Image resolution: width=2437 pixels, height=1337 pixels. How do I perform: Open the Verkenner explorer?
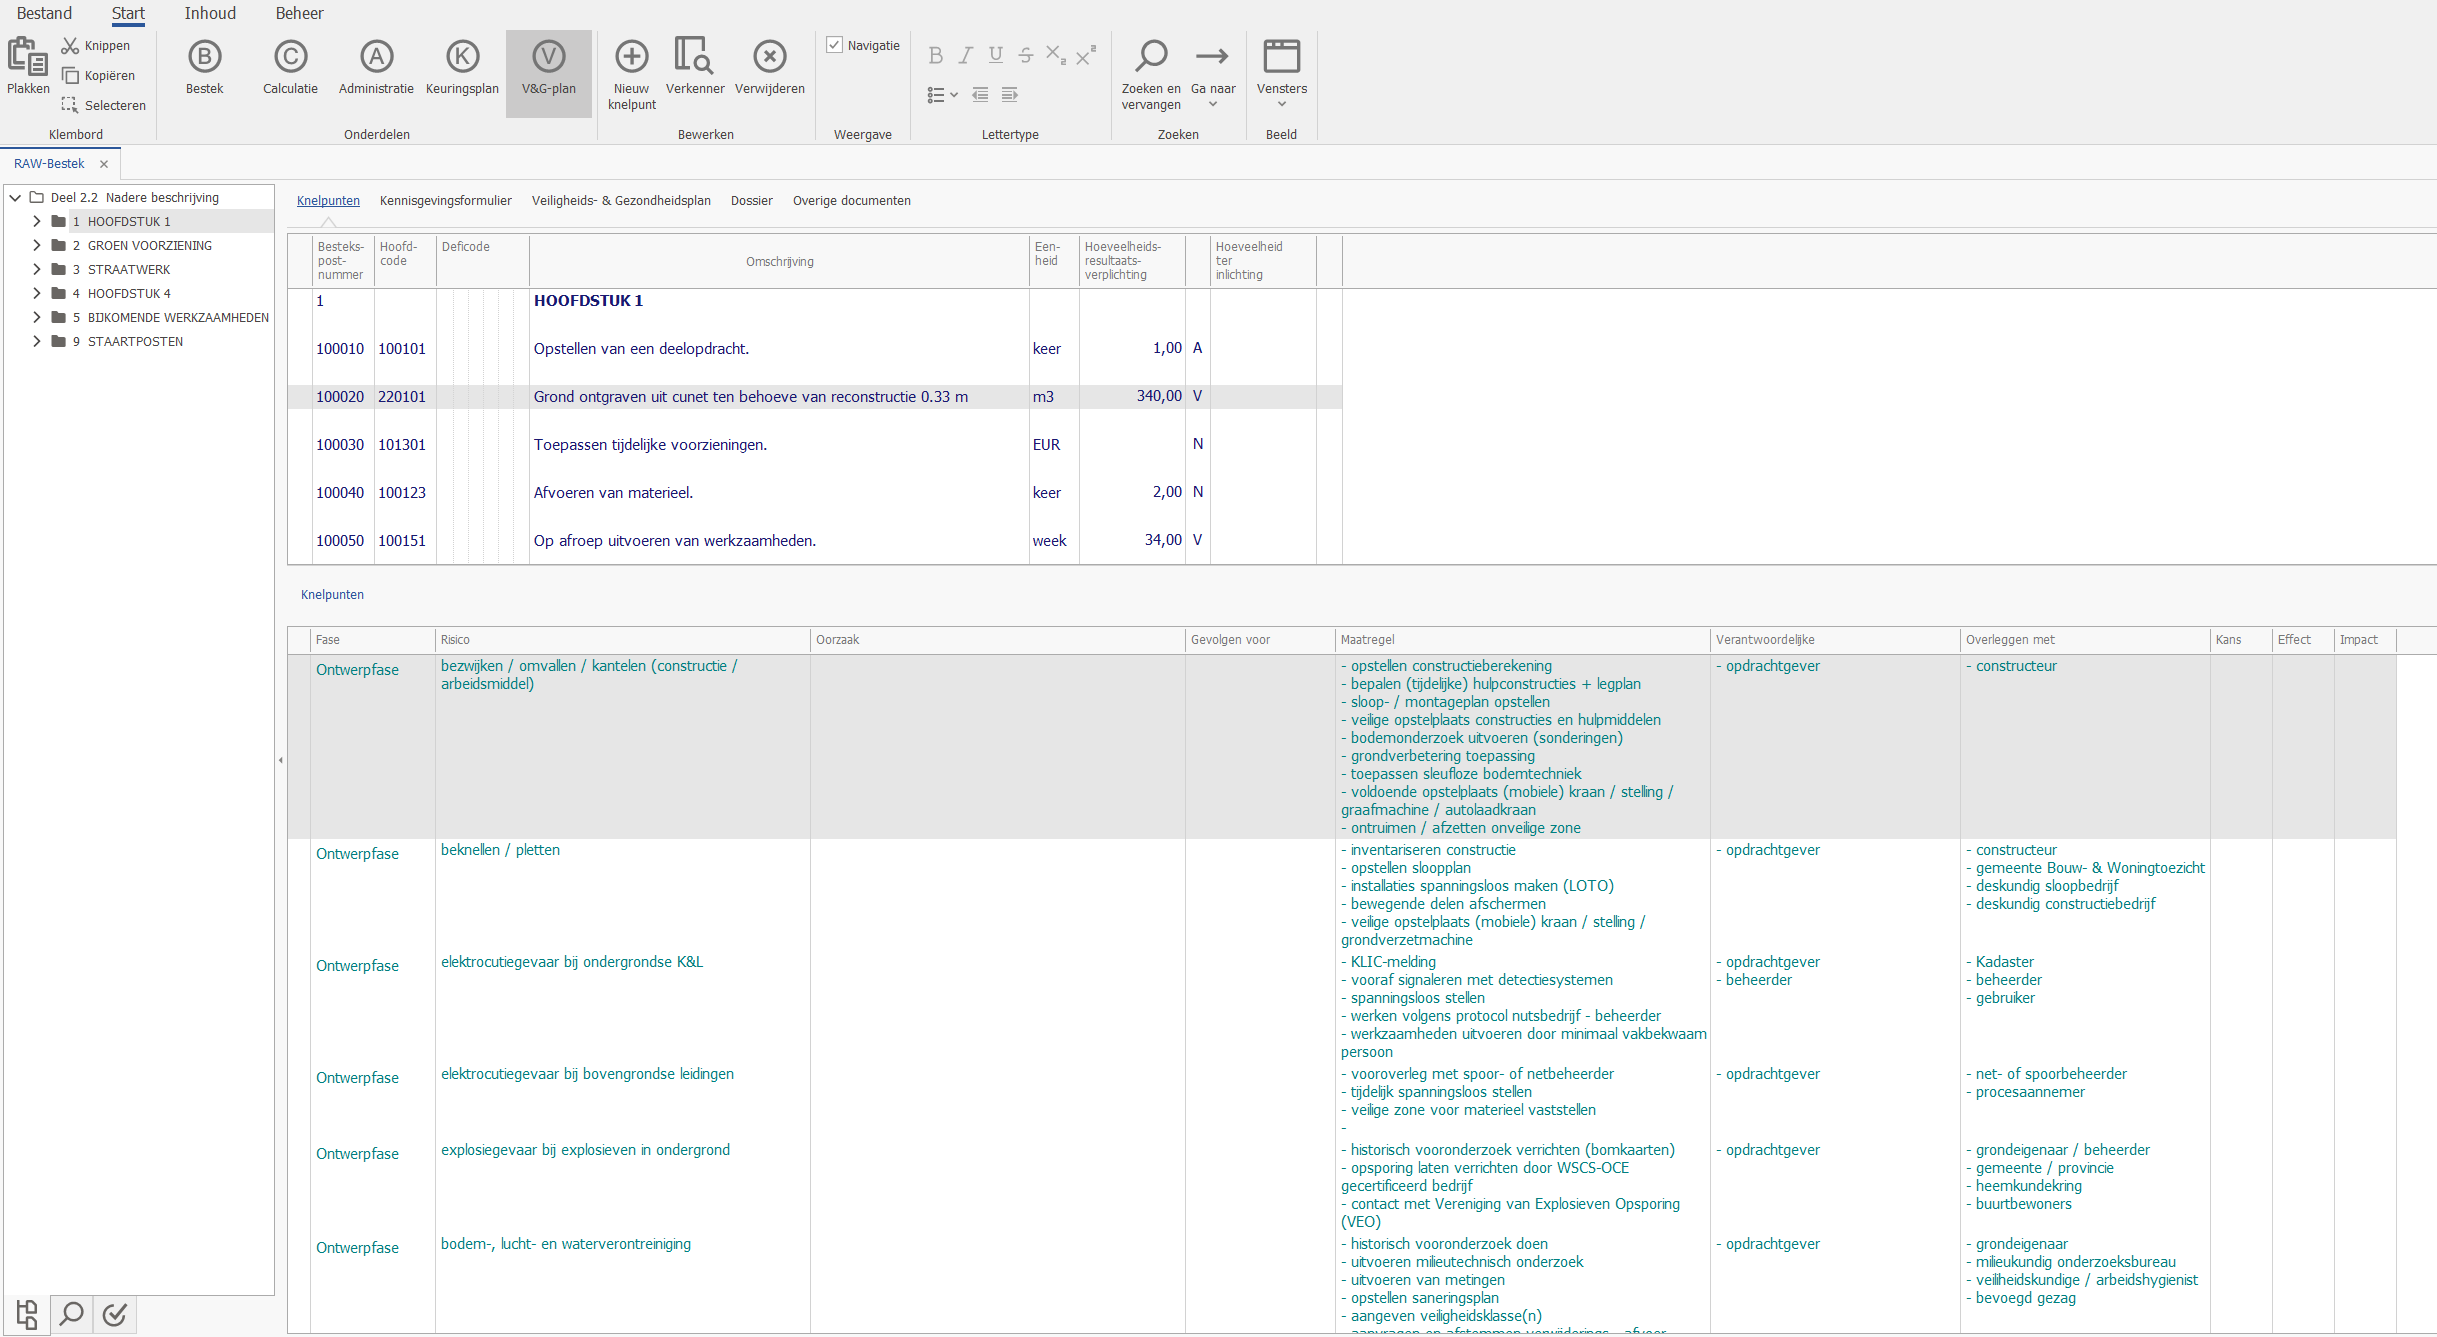tap(695, 68)
